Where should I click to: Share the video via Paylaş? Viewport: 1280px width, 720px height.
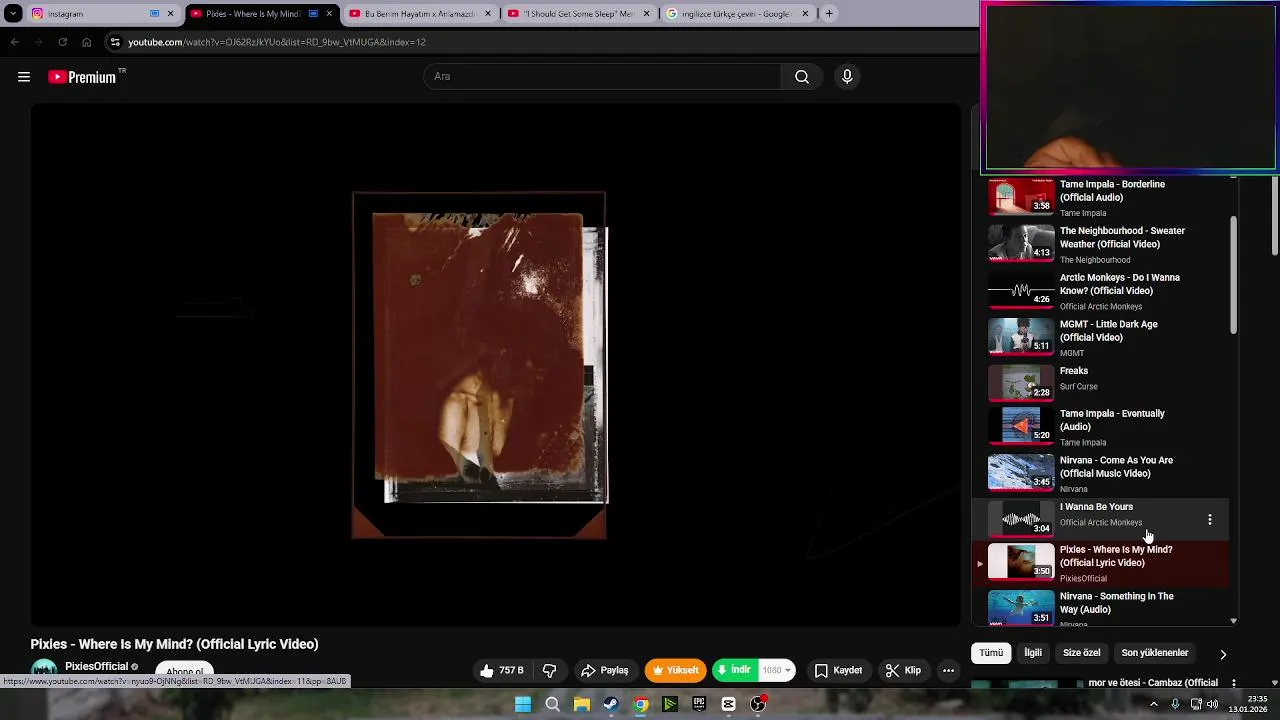(x=604, y=670)
